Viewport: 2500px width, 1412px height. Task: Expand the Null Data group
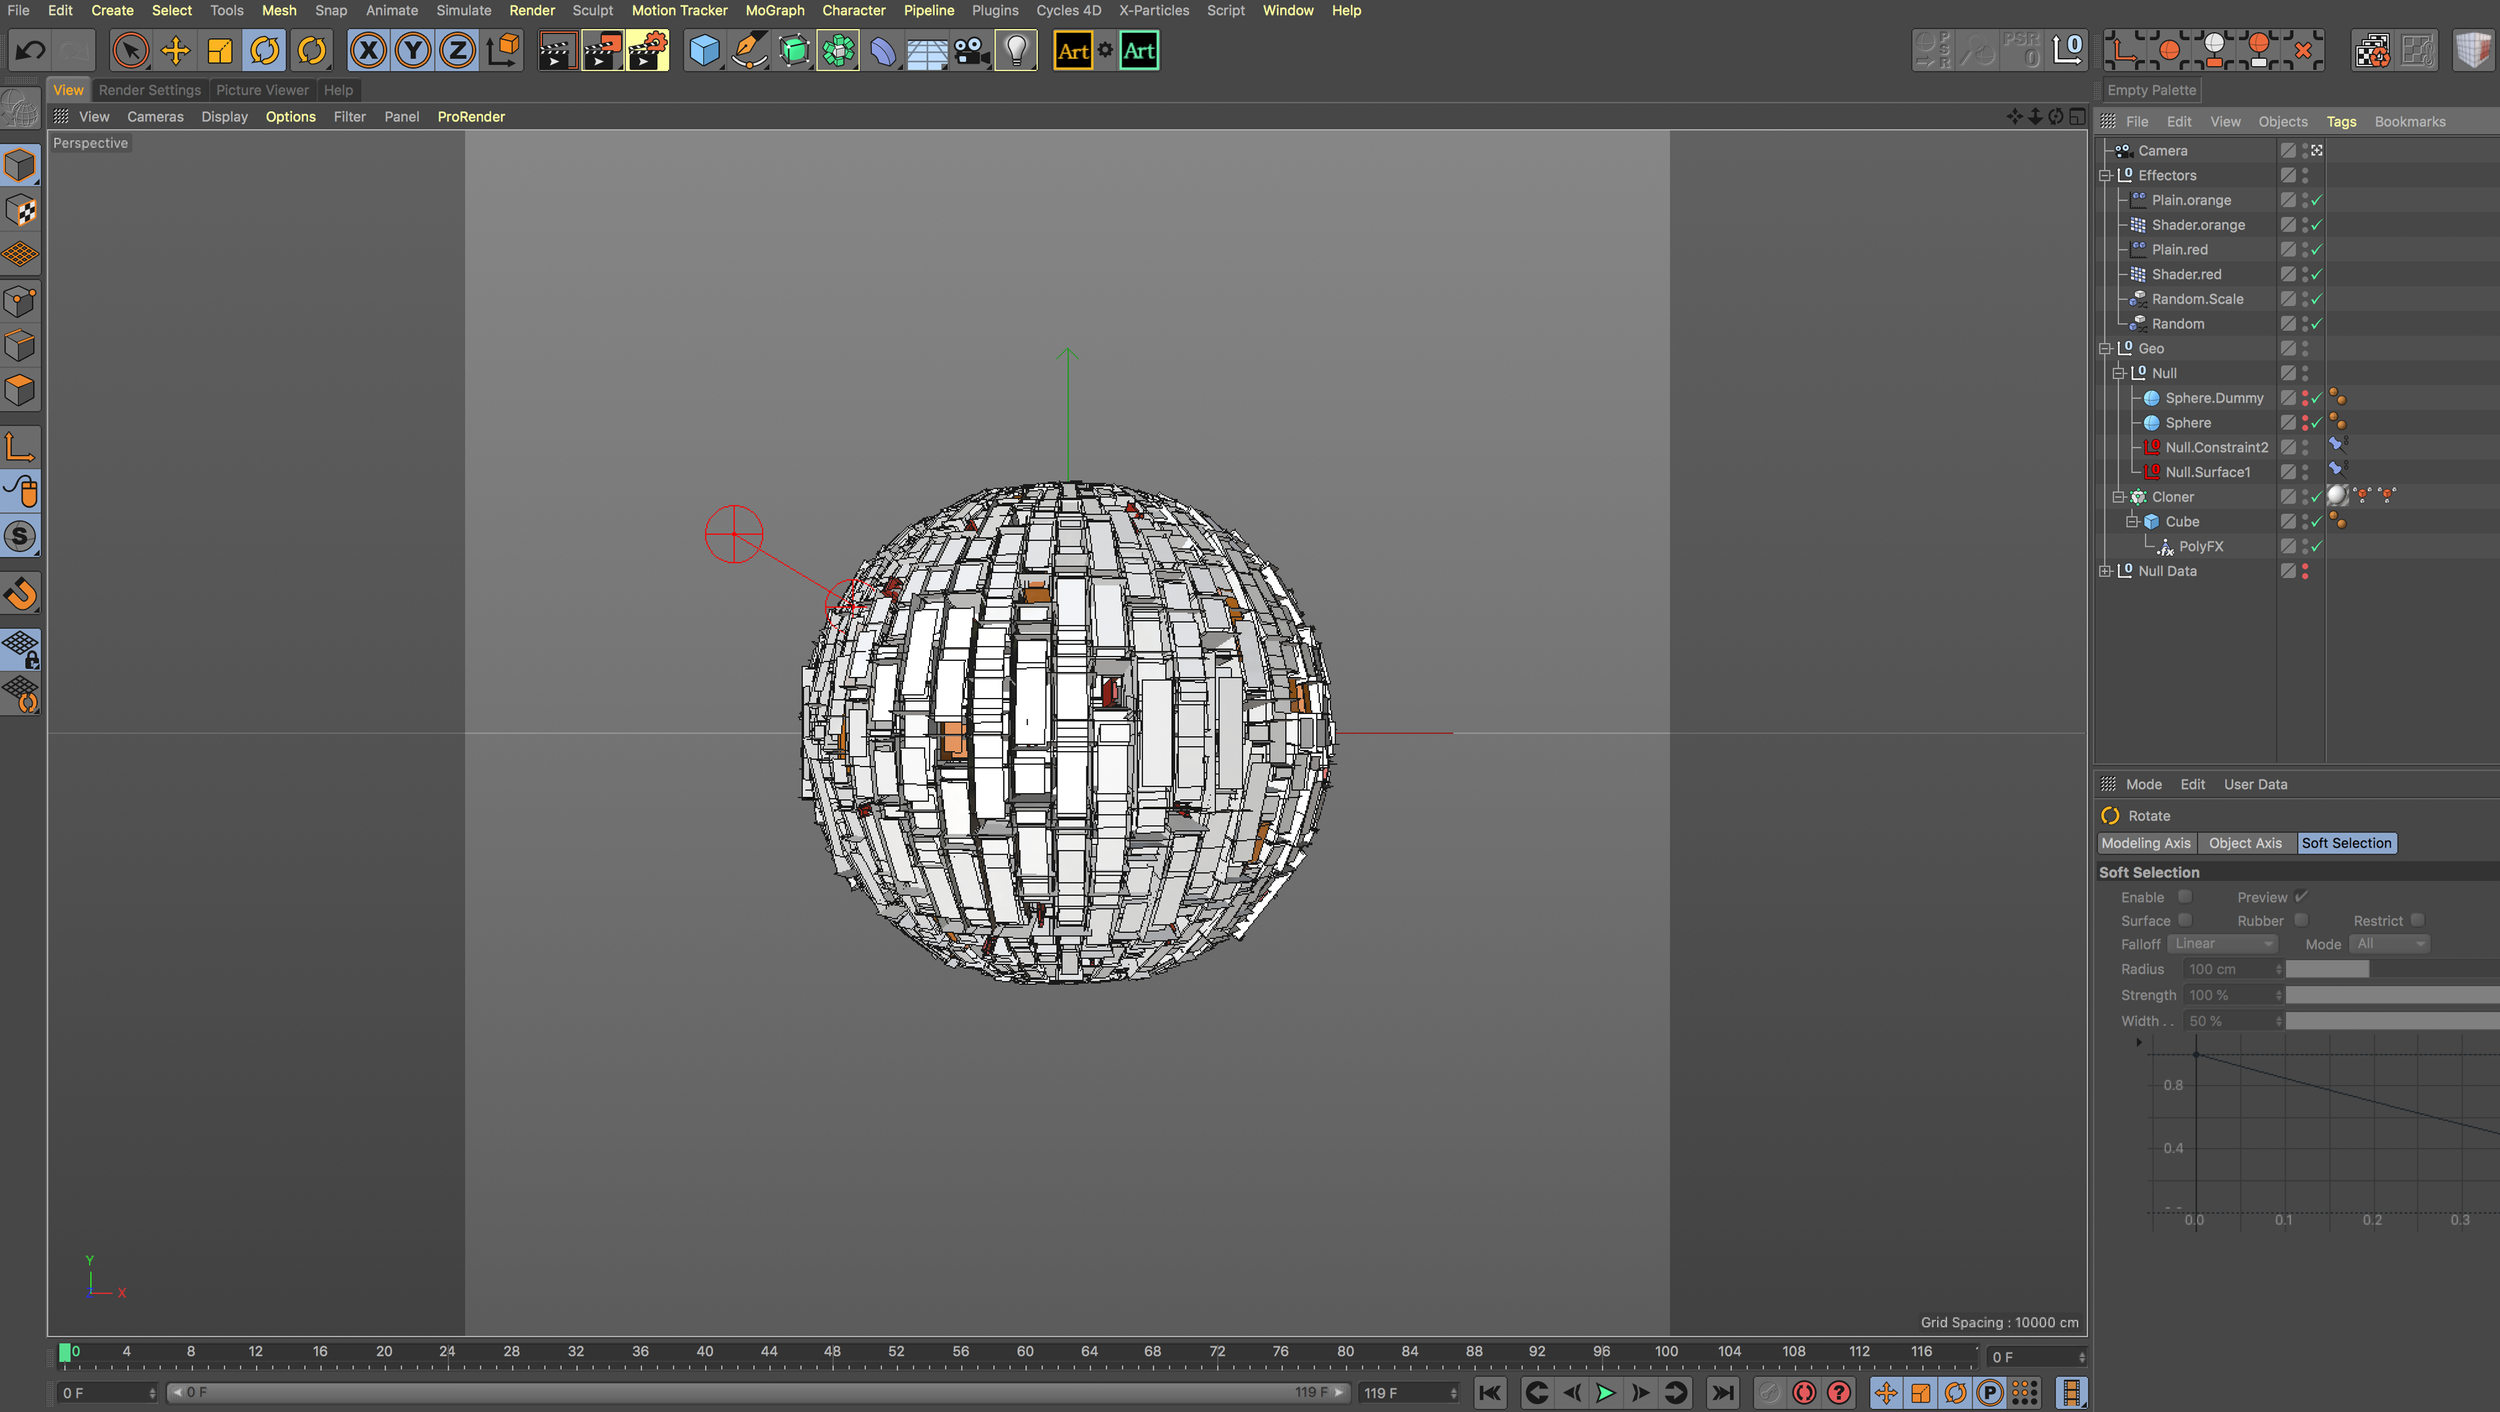click(2105, 571)
